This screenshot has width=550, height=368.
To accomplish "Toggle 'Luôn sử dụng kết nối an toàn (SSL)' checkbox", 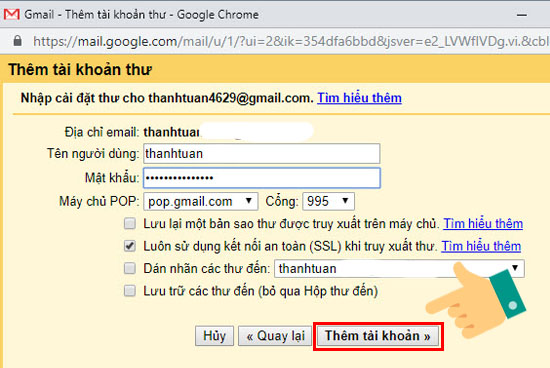I will (x=130, y=246).
